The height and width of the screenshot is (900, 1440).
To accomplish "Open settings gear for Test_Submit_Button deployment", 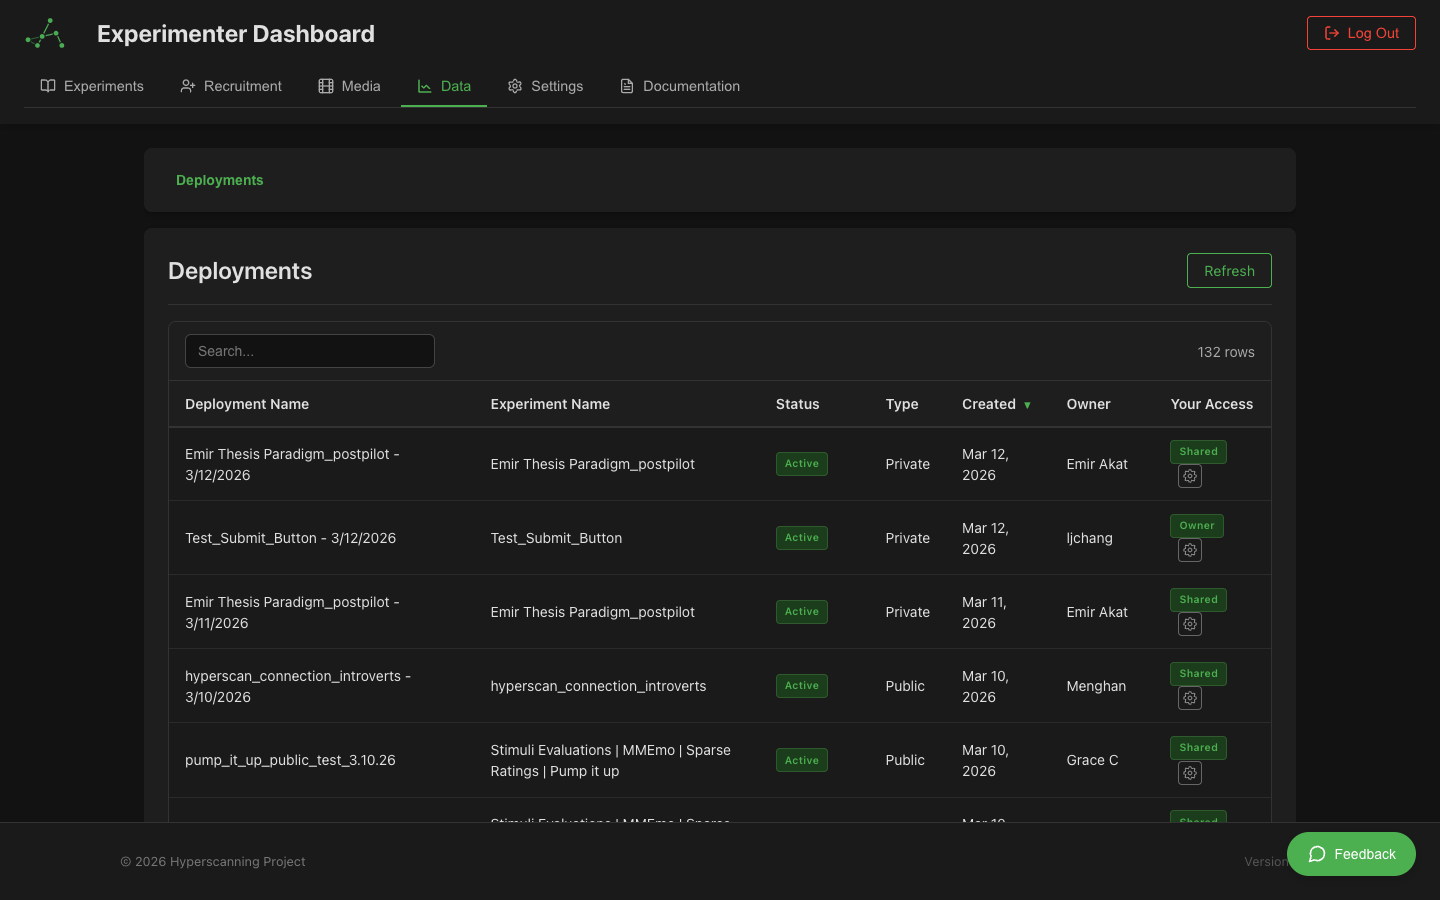I will [1190, 550].
